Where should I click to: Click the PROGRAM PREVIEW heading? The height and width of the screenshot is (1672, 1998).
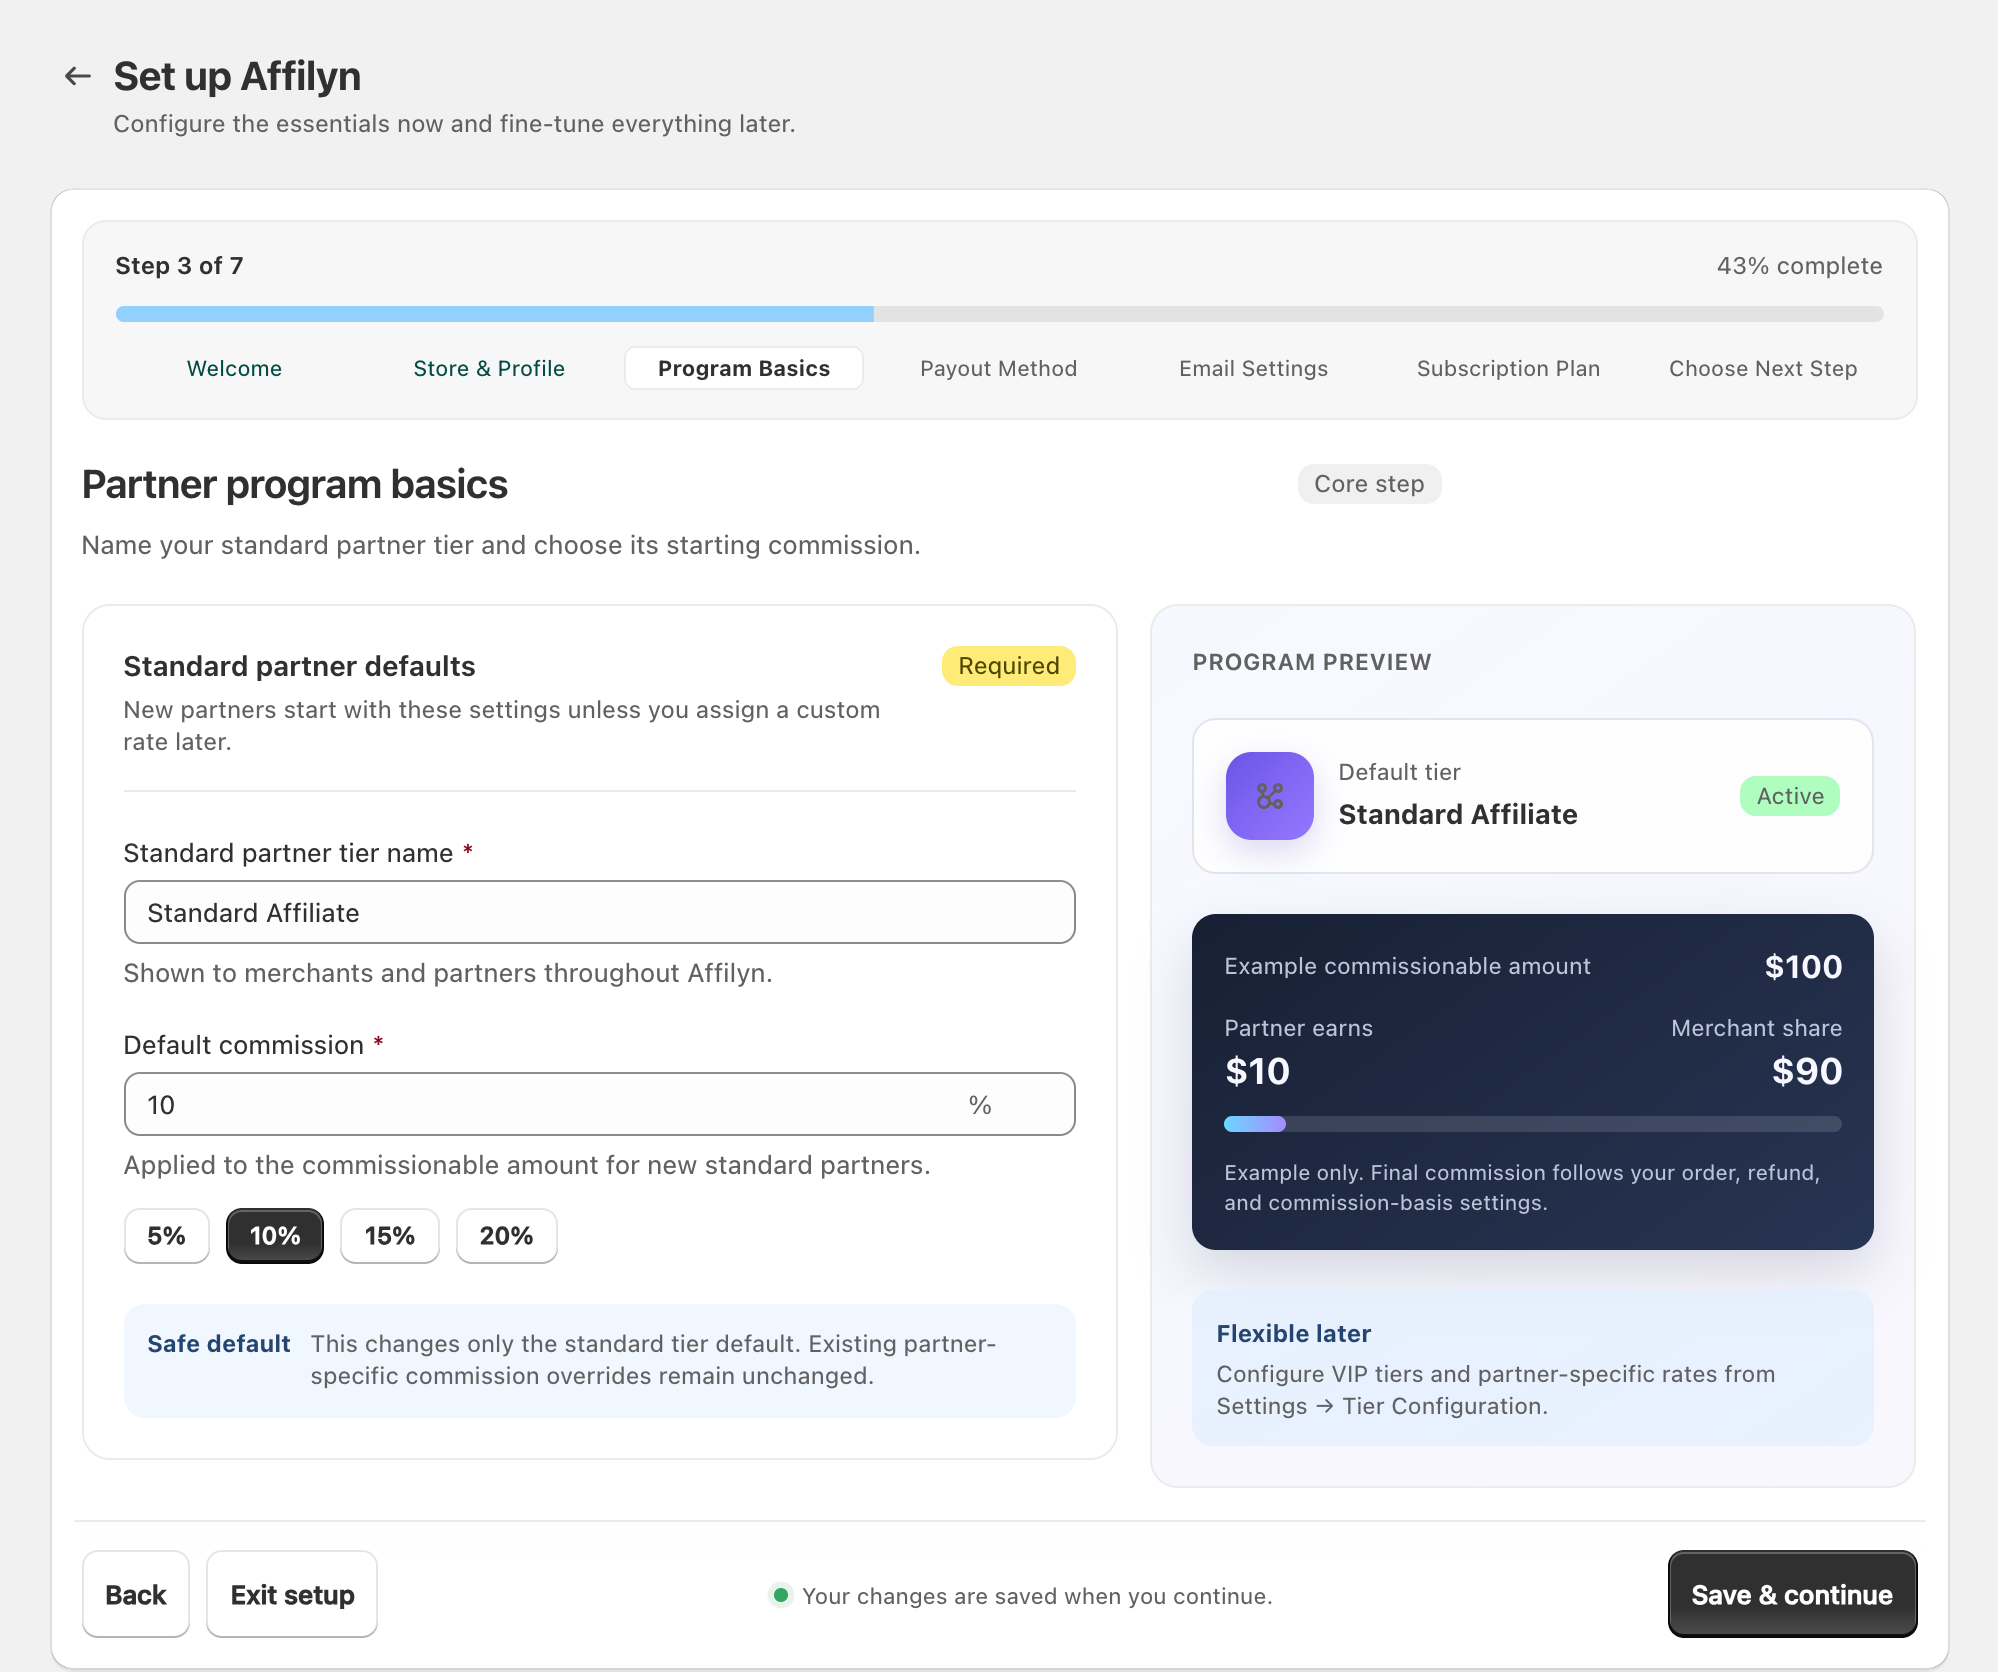click(1312, 662)
